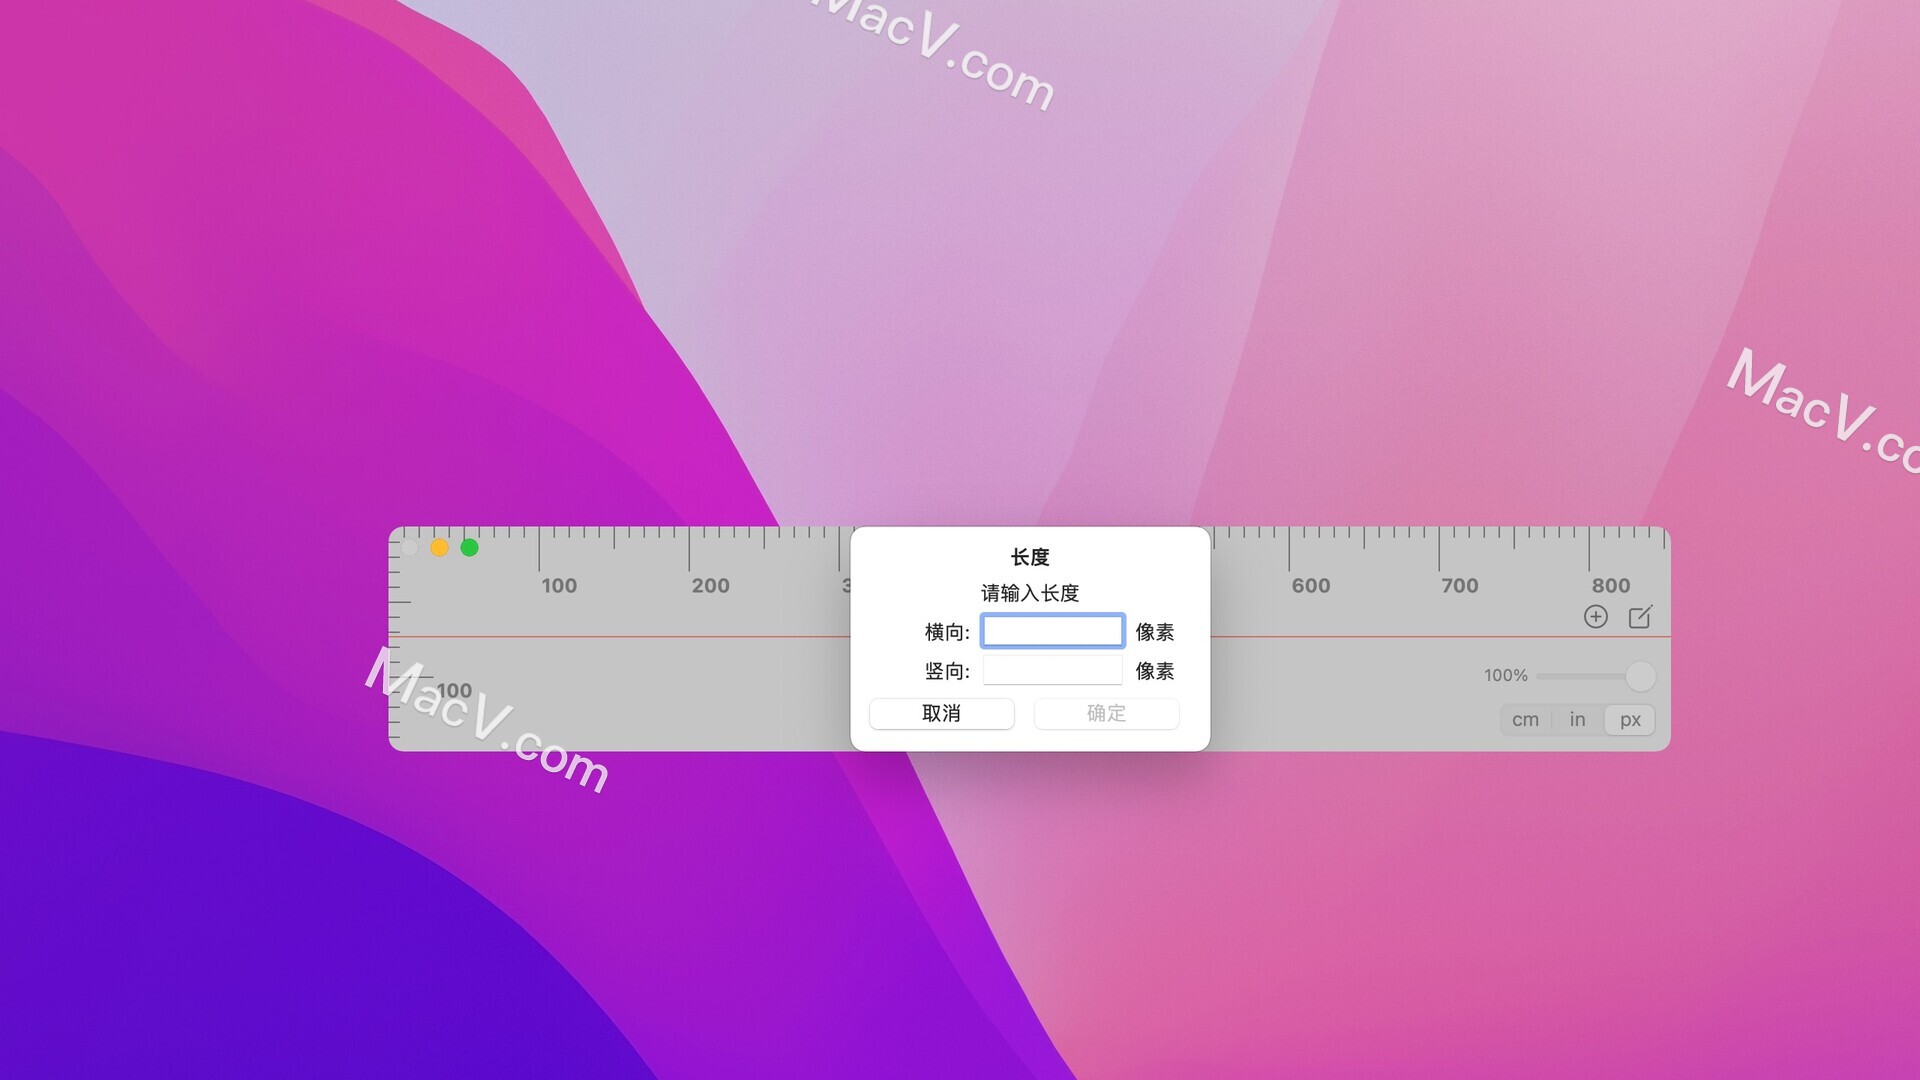1920x1080 pixels.
Task: Click the gray close button on ruler window
Action: coord(409,548)
